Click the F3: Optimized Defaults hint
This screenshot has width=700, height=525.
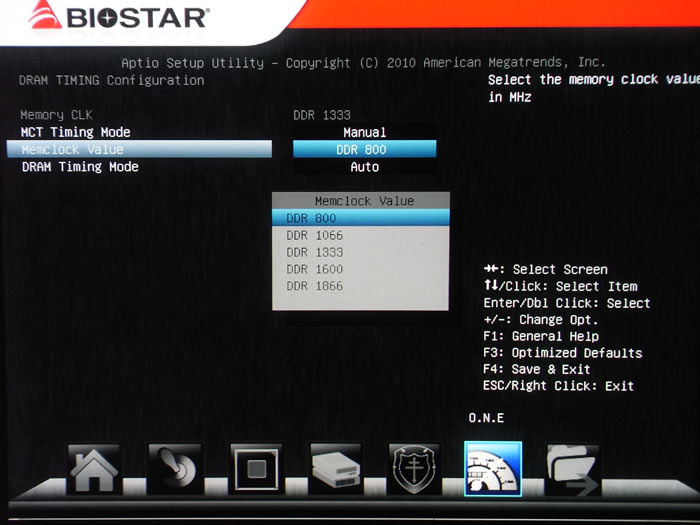click(562, 353)
